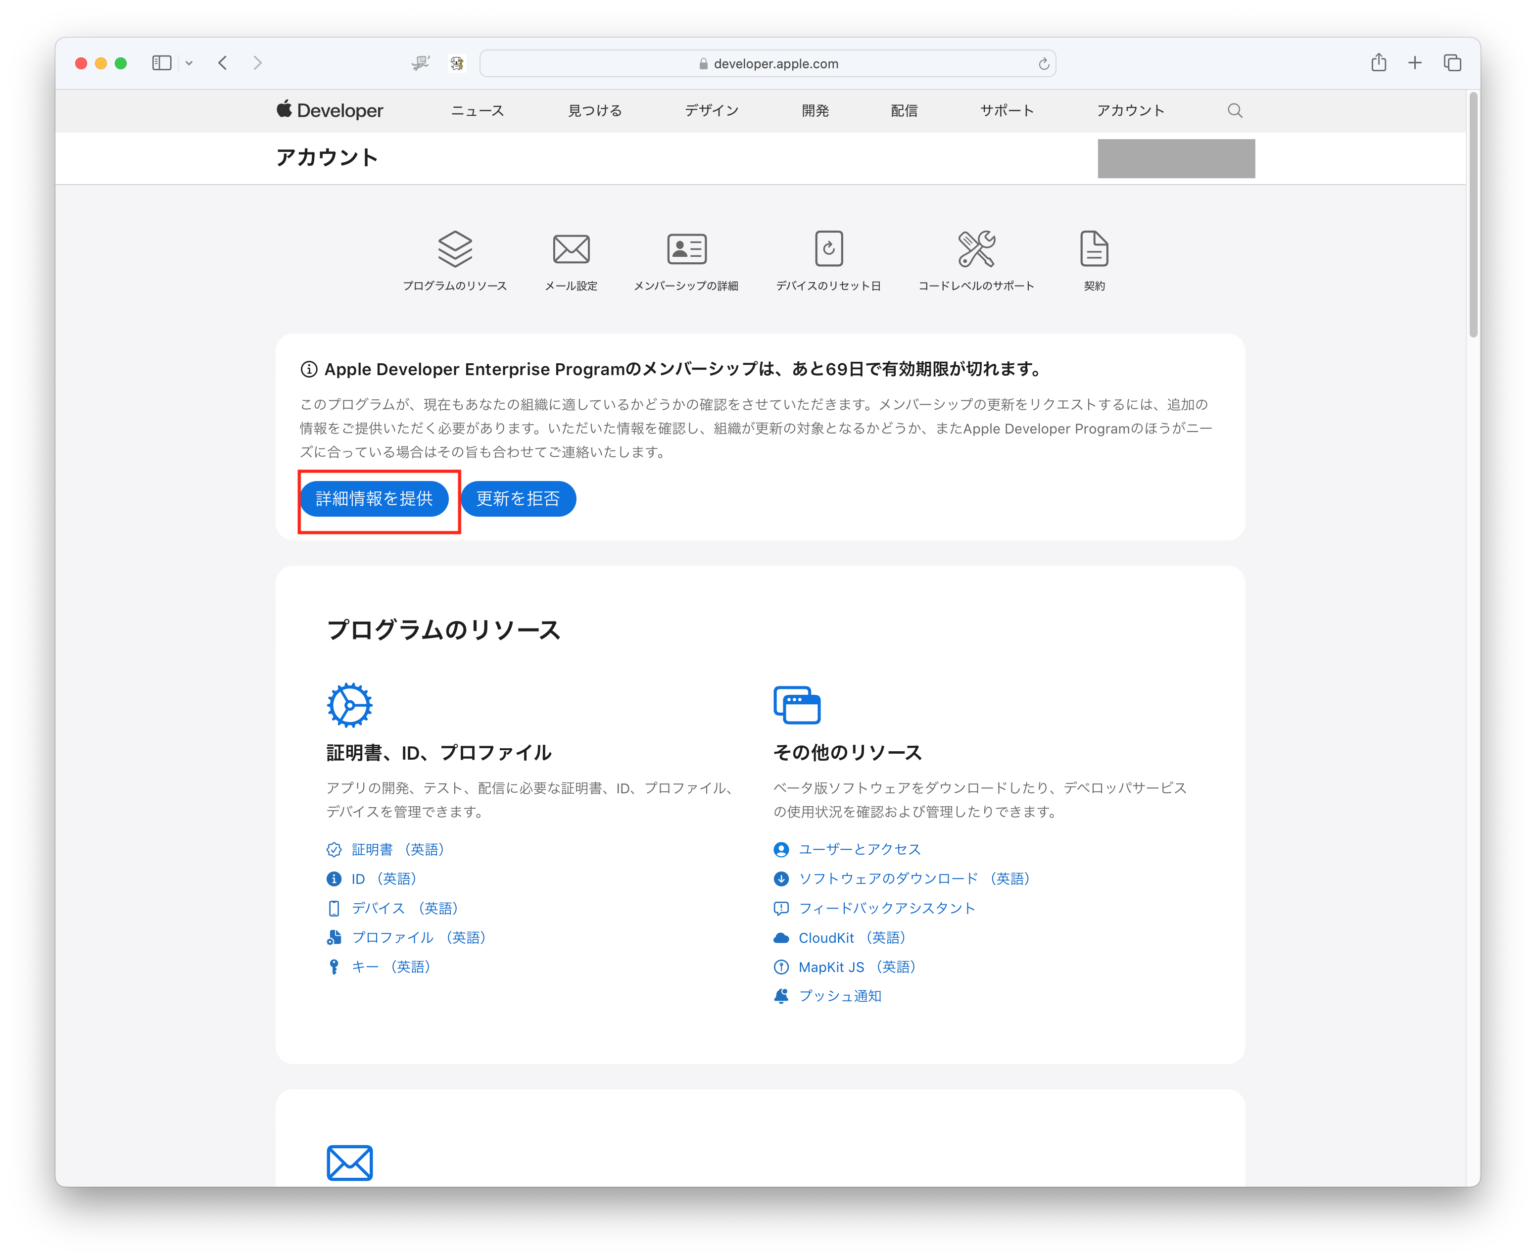Click the CloudKit cloud icon
Image resolution: width=1536 pixels, height=1260 pixels.
point(780,937)
